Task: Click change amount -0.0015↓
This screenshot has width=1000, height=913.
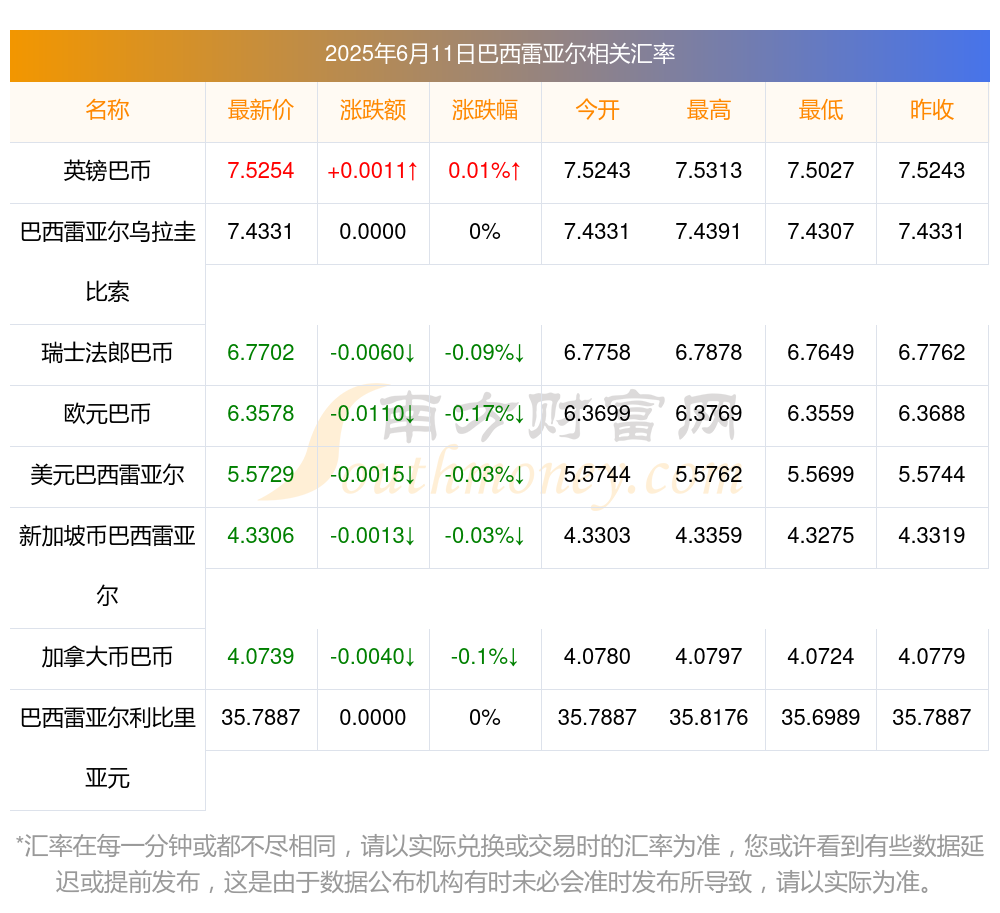Action: coord(373,475)
